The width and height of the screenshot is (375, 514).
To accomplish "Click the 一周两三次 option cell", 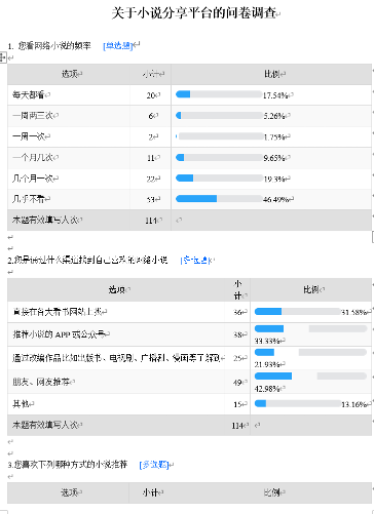I will (x=68, y=116).
